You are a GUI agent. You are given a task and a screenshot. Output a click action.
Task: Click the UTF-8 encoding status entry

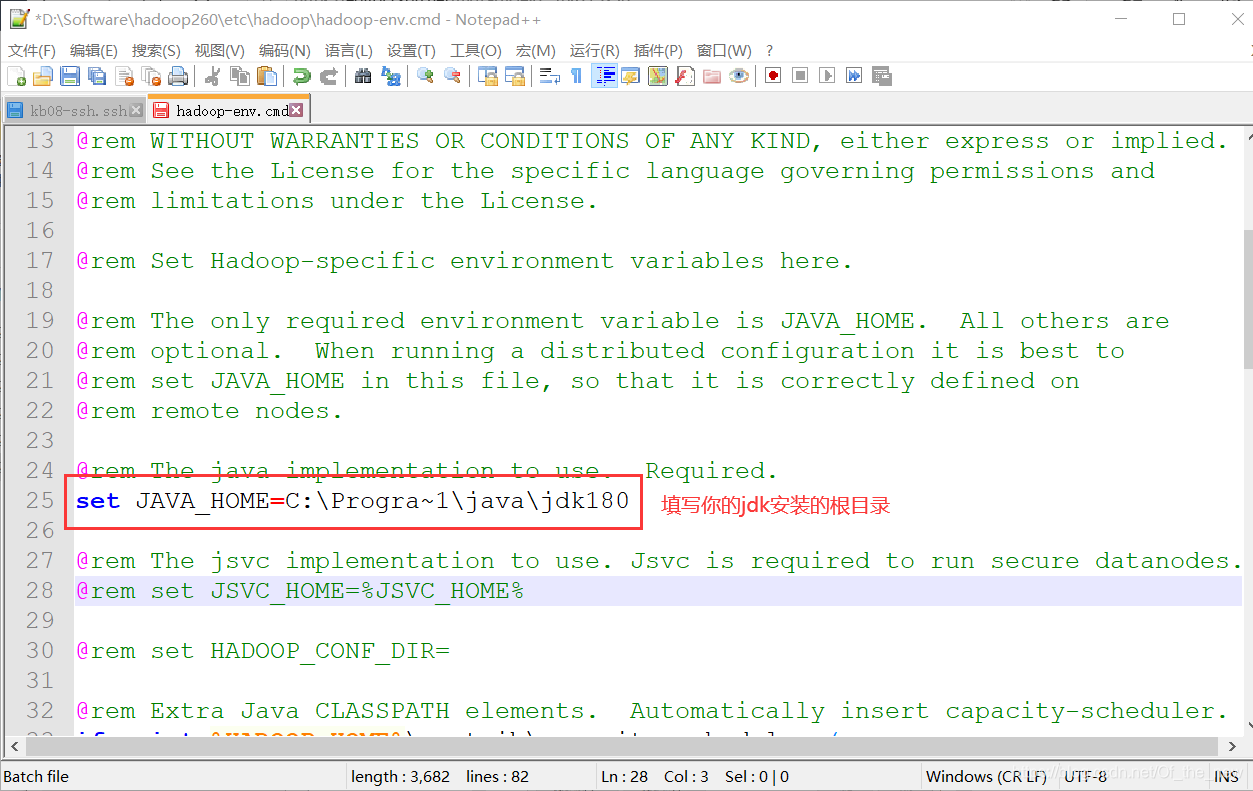(x=1086, y=776)
